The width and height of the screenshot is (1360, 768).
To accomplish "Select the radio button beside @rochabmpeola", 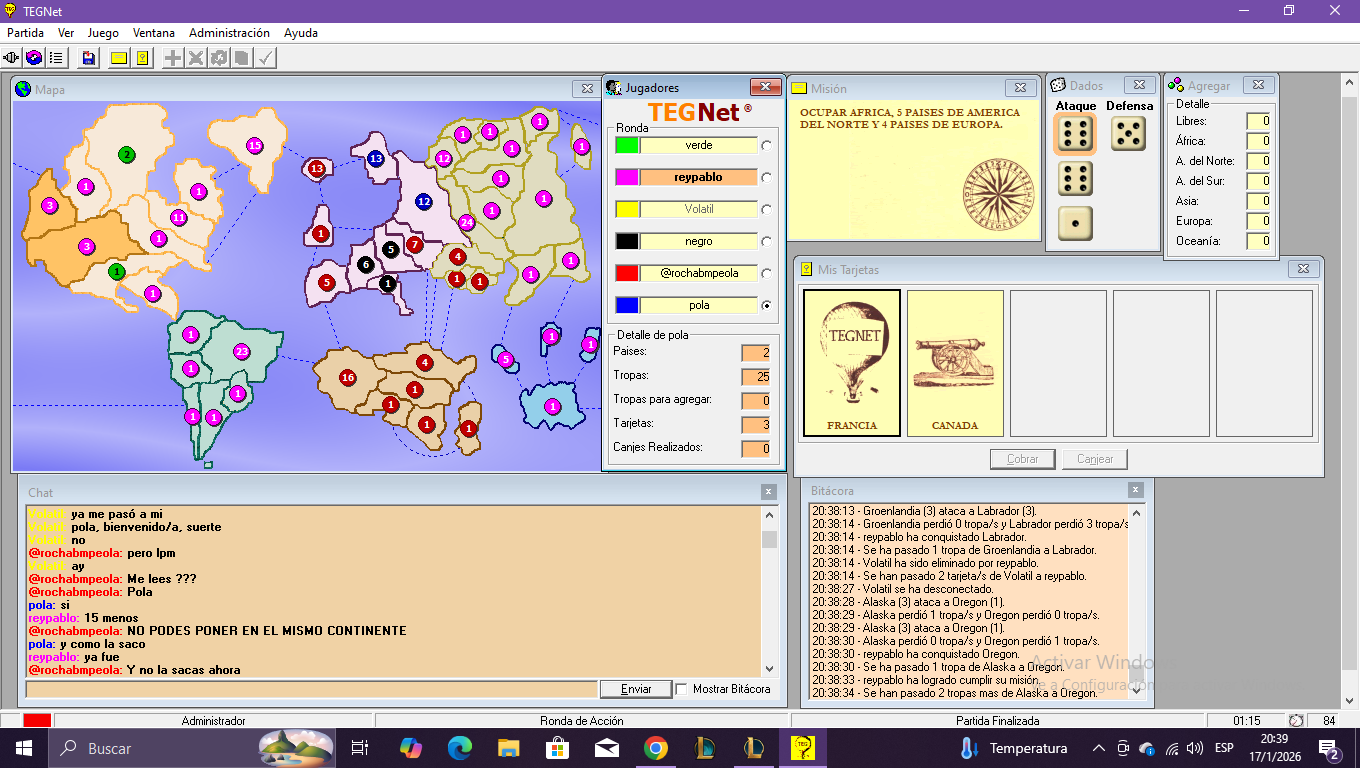I will (767, 273).
